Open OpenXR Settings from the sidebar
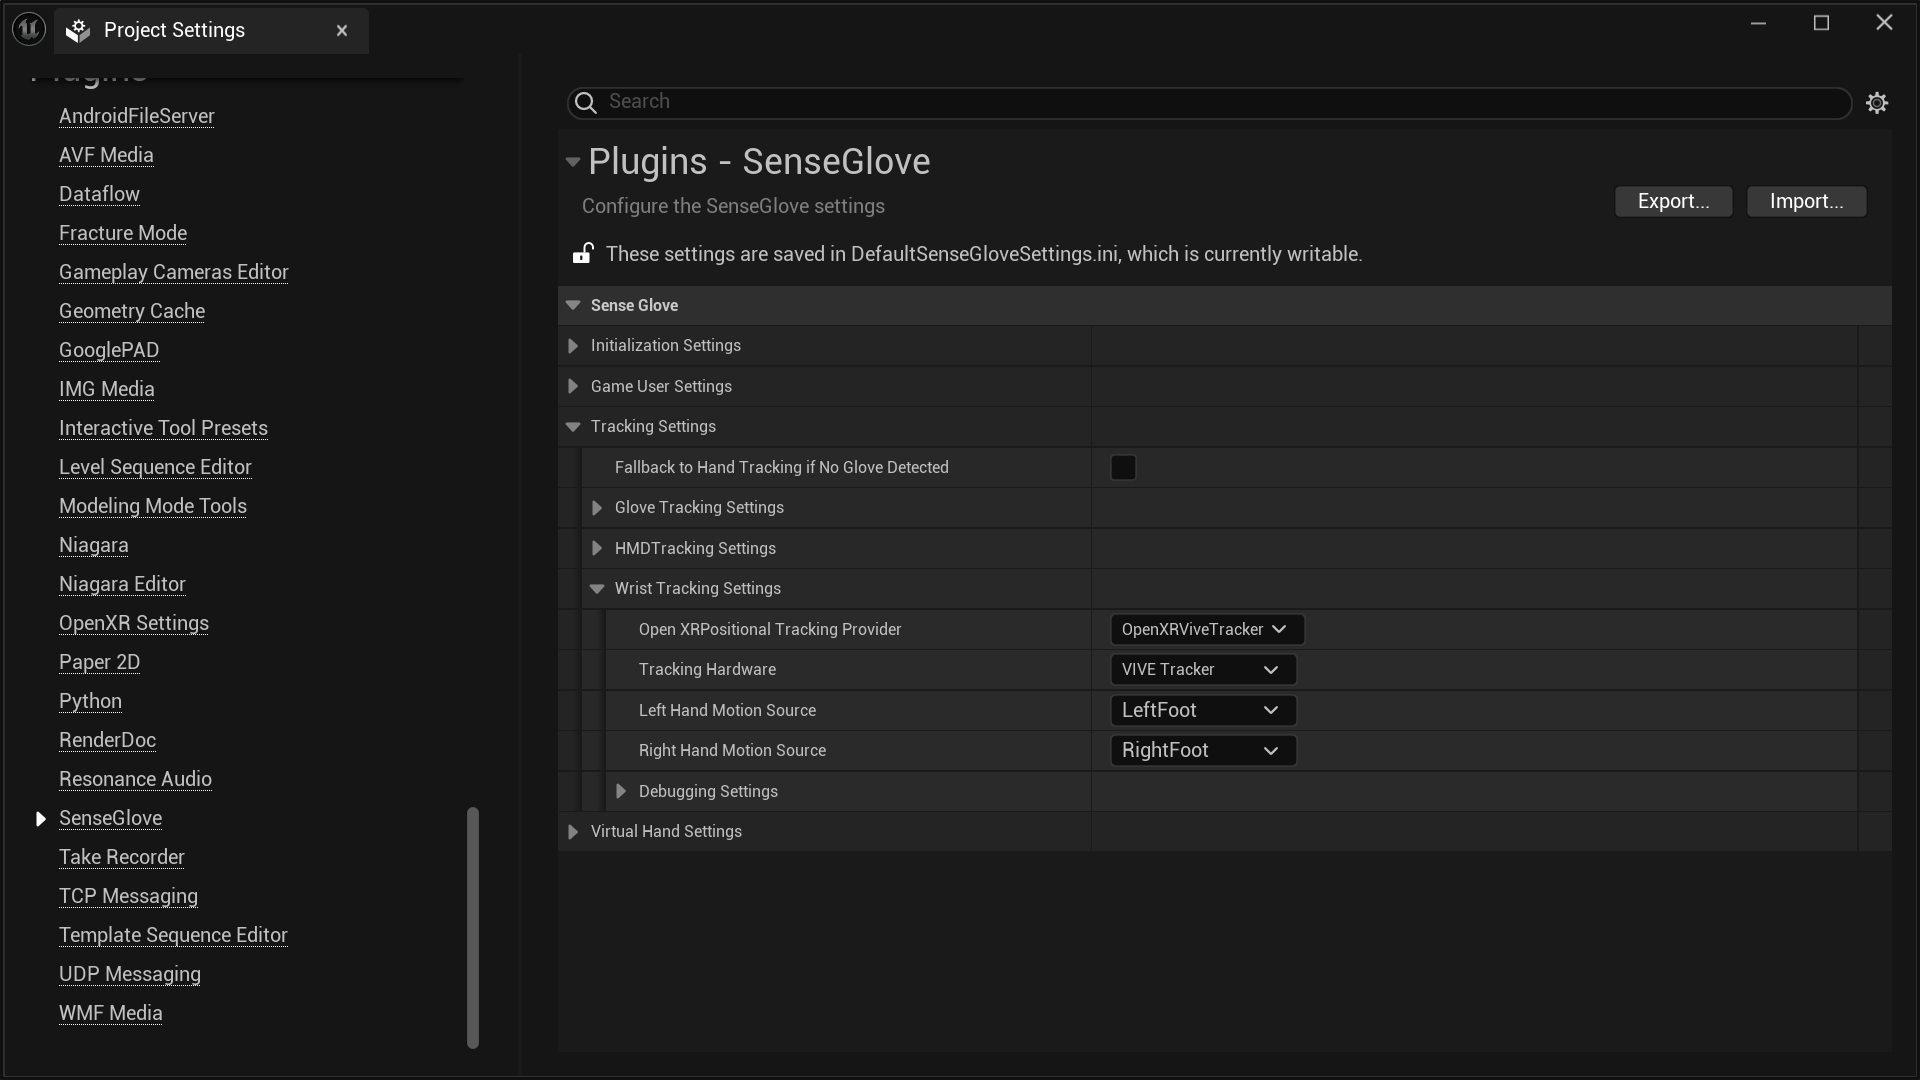The height and width of the screenshot is (1080, 1920). (134, 623)
